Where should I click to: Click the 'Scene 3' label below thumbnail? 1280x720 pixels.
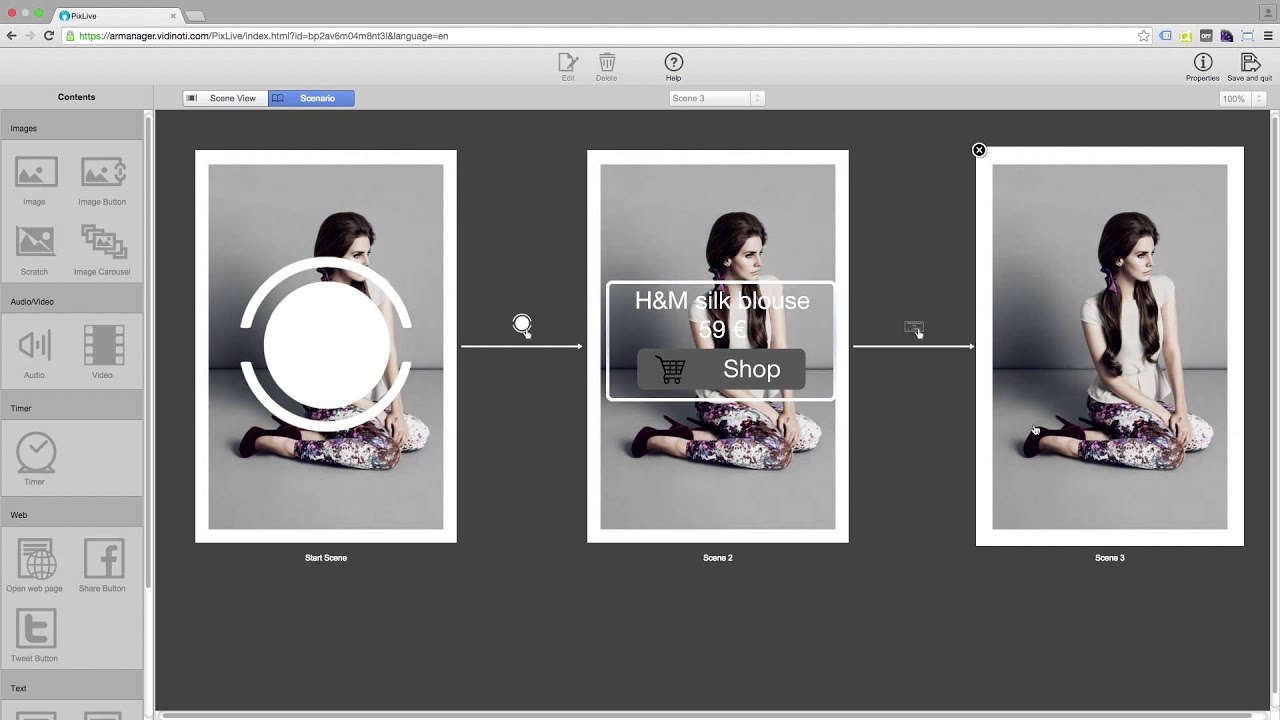[x=1110, y=558]
